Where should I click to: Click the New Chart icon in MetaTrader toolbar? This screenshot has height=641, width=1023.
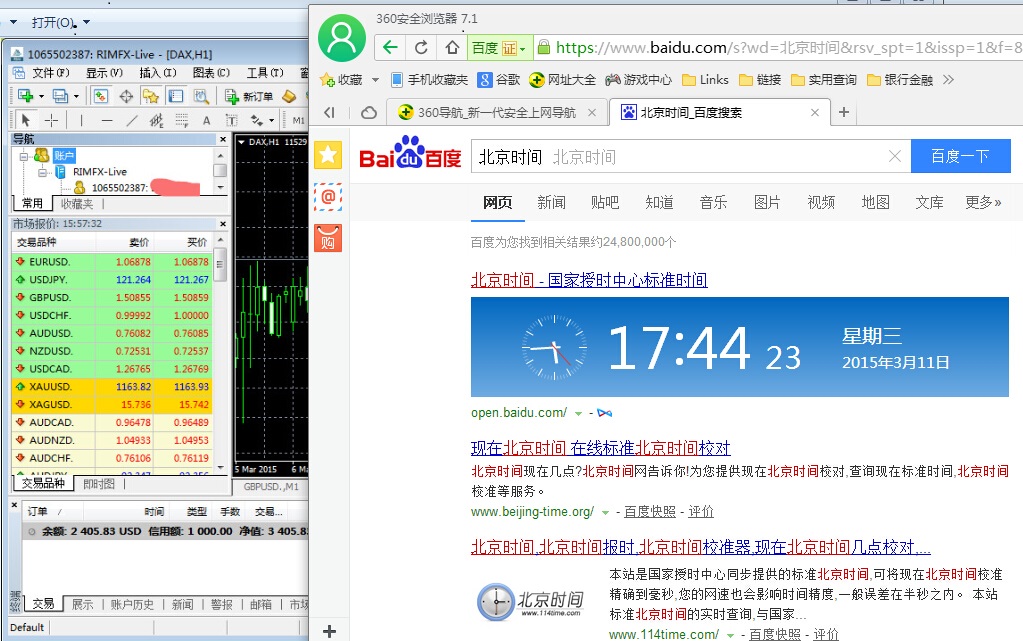click(x=25, y=96)
